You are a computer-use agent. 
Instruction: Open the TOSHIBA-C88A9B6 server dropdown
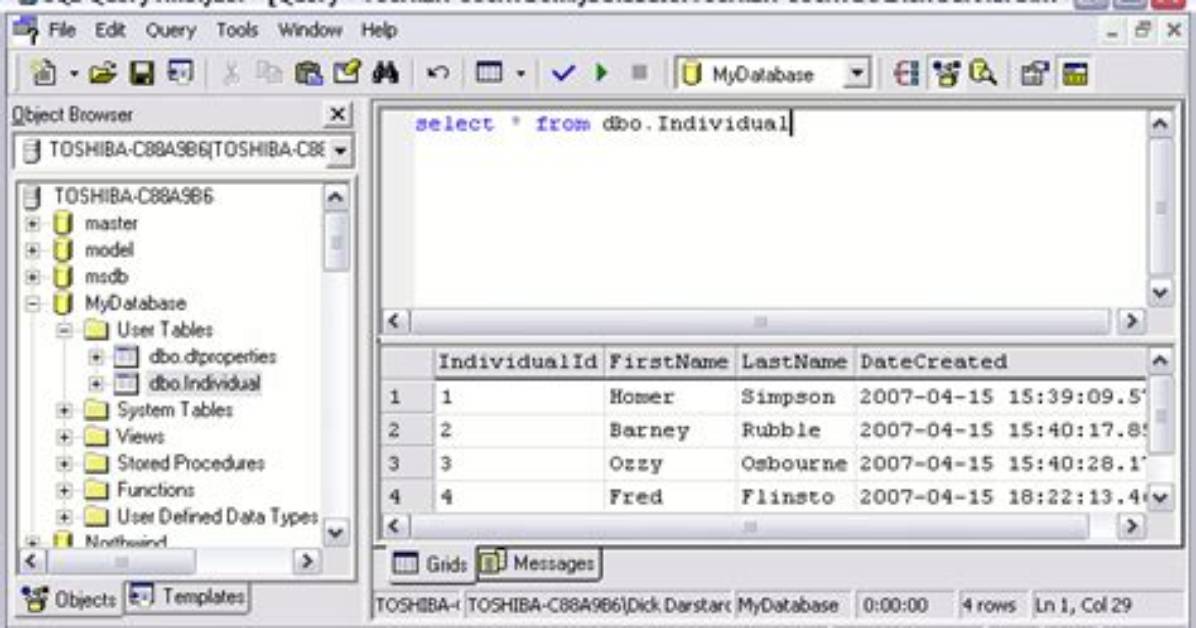point(339,151)
